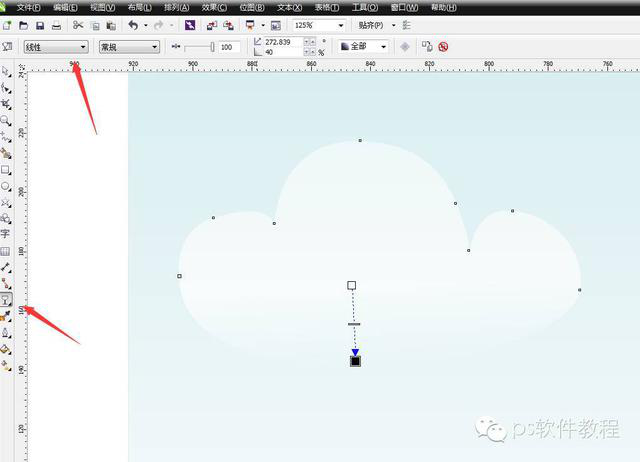Click the midpoint bar on canvas transparency arrow

(354, 324)
